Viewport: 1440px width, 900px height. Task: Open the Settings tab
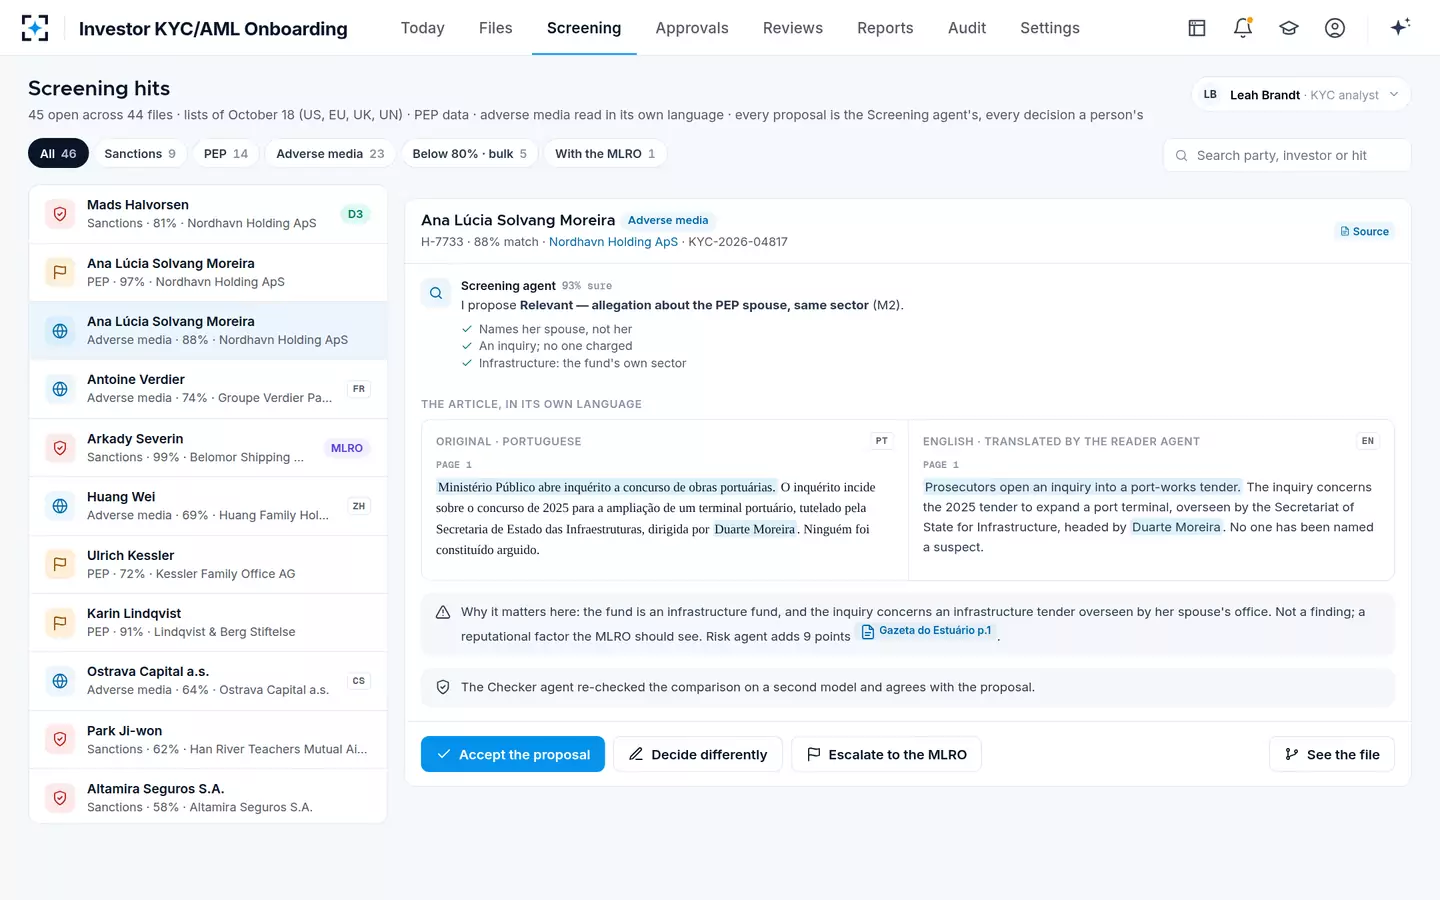pos(1050,28)
